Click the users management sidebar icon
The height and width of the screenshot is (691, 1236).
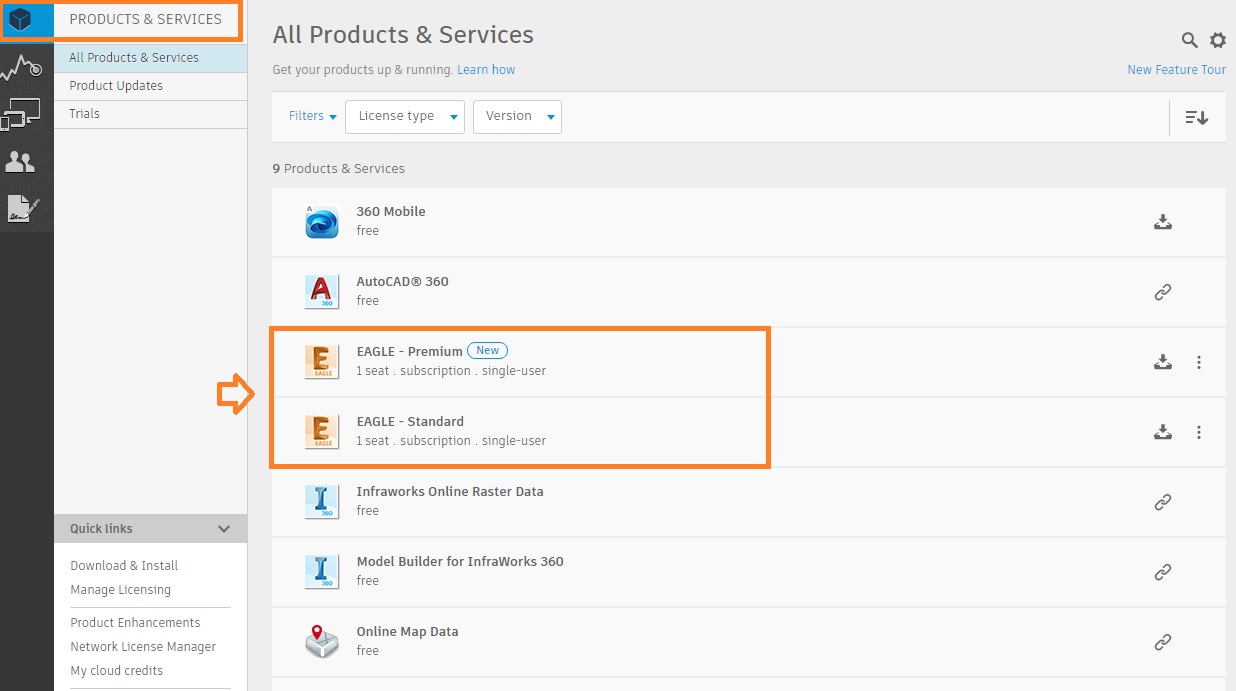(22, 162)
